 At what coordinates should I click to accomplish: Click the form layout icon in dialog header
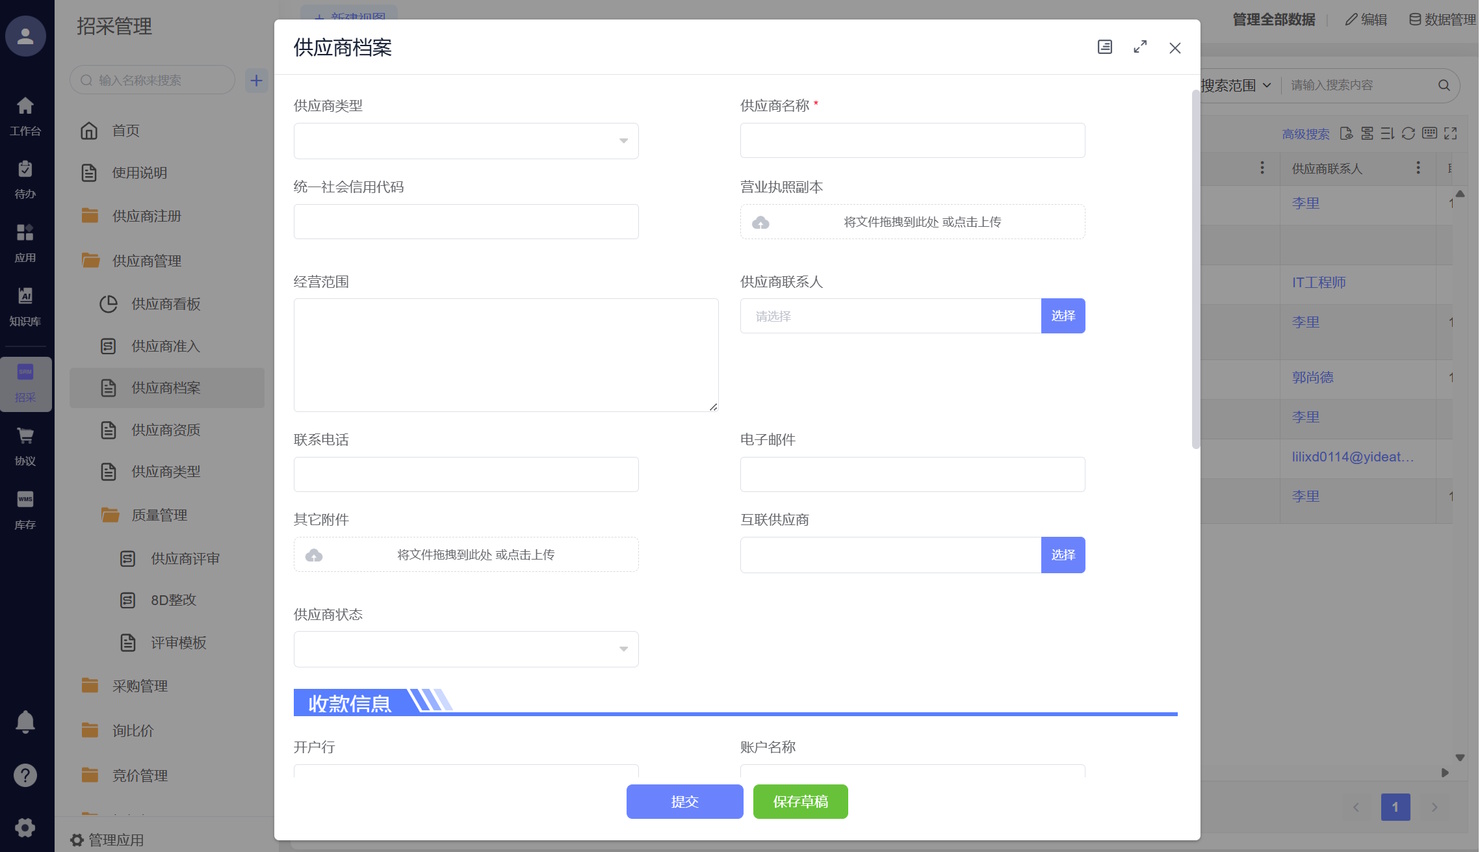1105,47
